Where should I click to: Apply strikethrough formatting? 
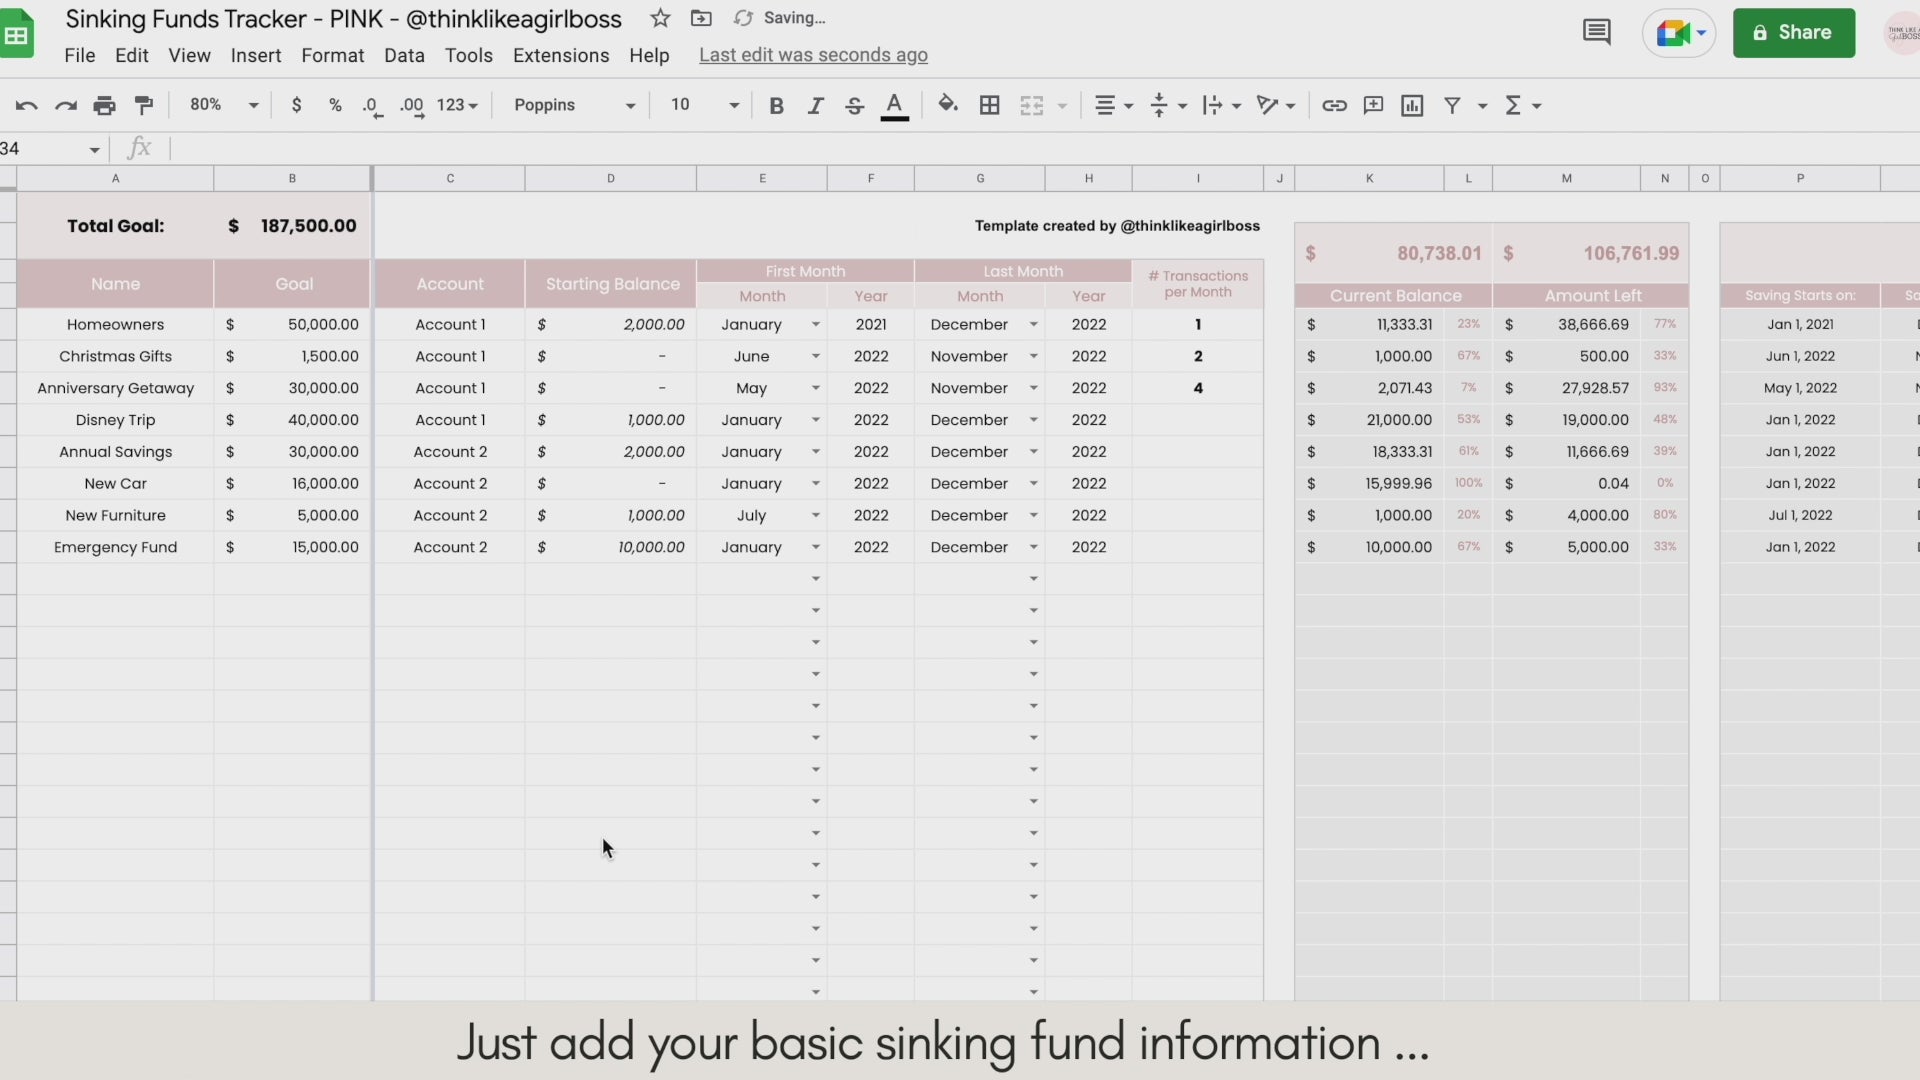(854, 105)
